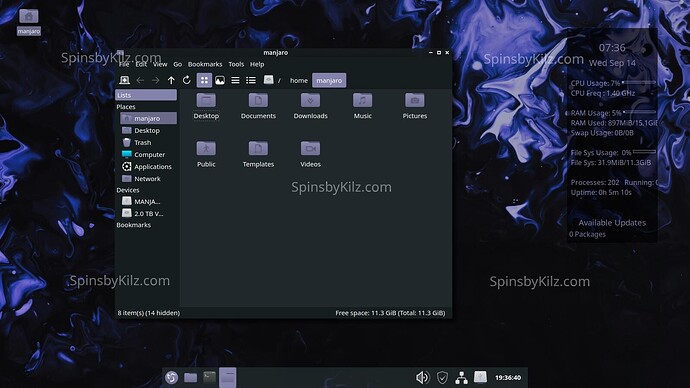Switch to compact list view
Viewport: 690px width, 388px height.
coord(235,80)
